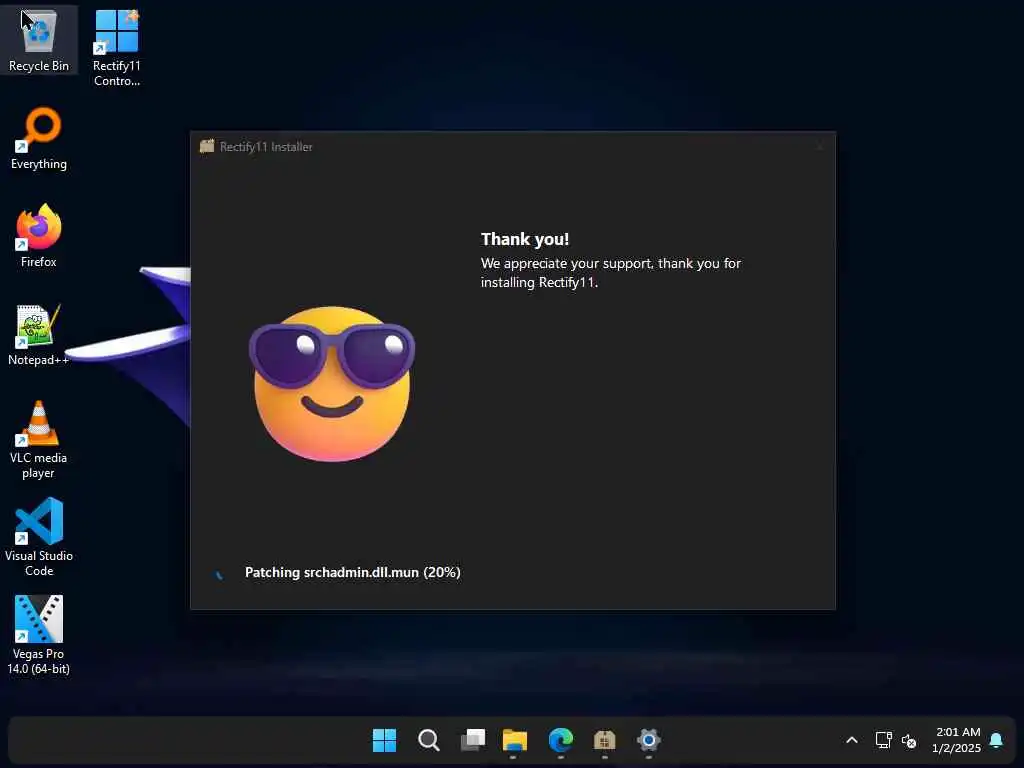The height and width of the screenshot is (768, 1024).
Task: Show hidden system tray icons
Action: [x=852, y=740]
